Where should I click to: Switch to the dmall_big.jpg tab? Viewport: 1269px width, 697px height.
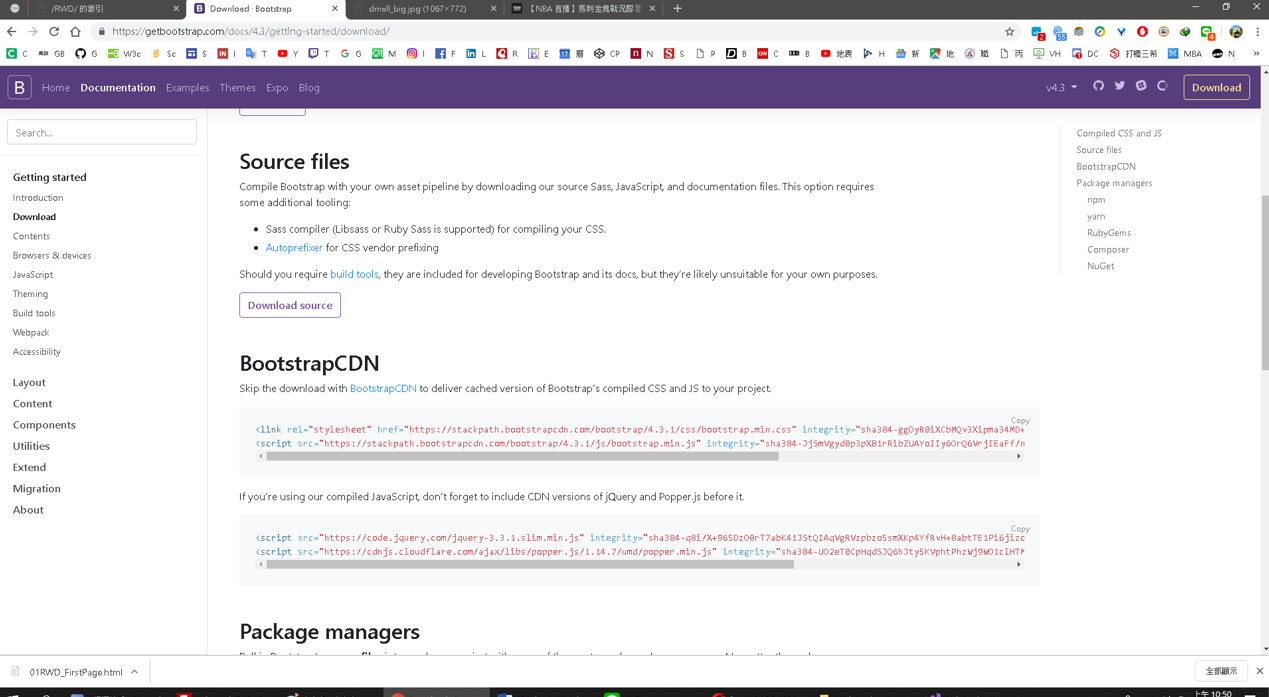pos(425,9)
